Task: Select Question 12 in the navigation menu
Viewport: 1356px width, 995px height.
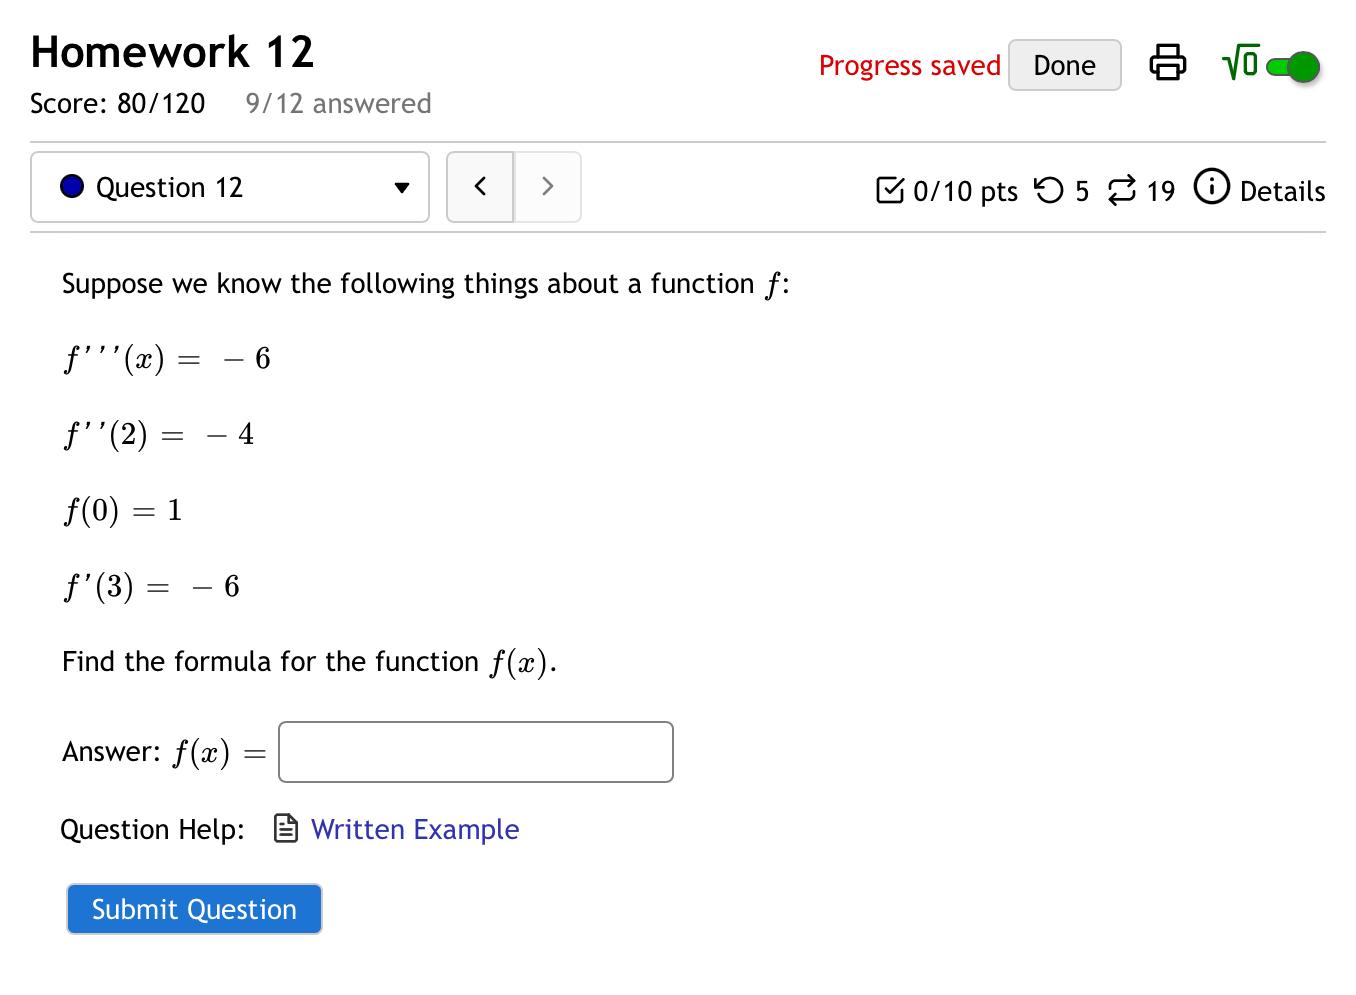Action: pos(170,187)
